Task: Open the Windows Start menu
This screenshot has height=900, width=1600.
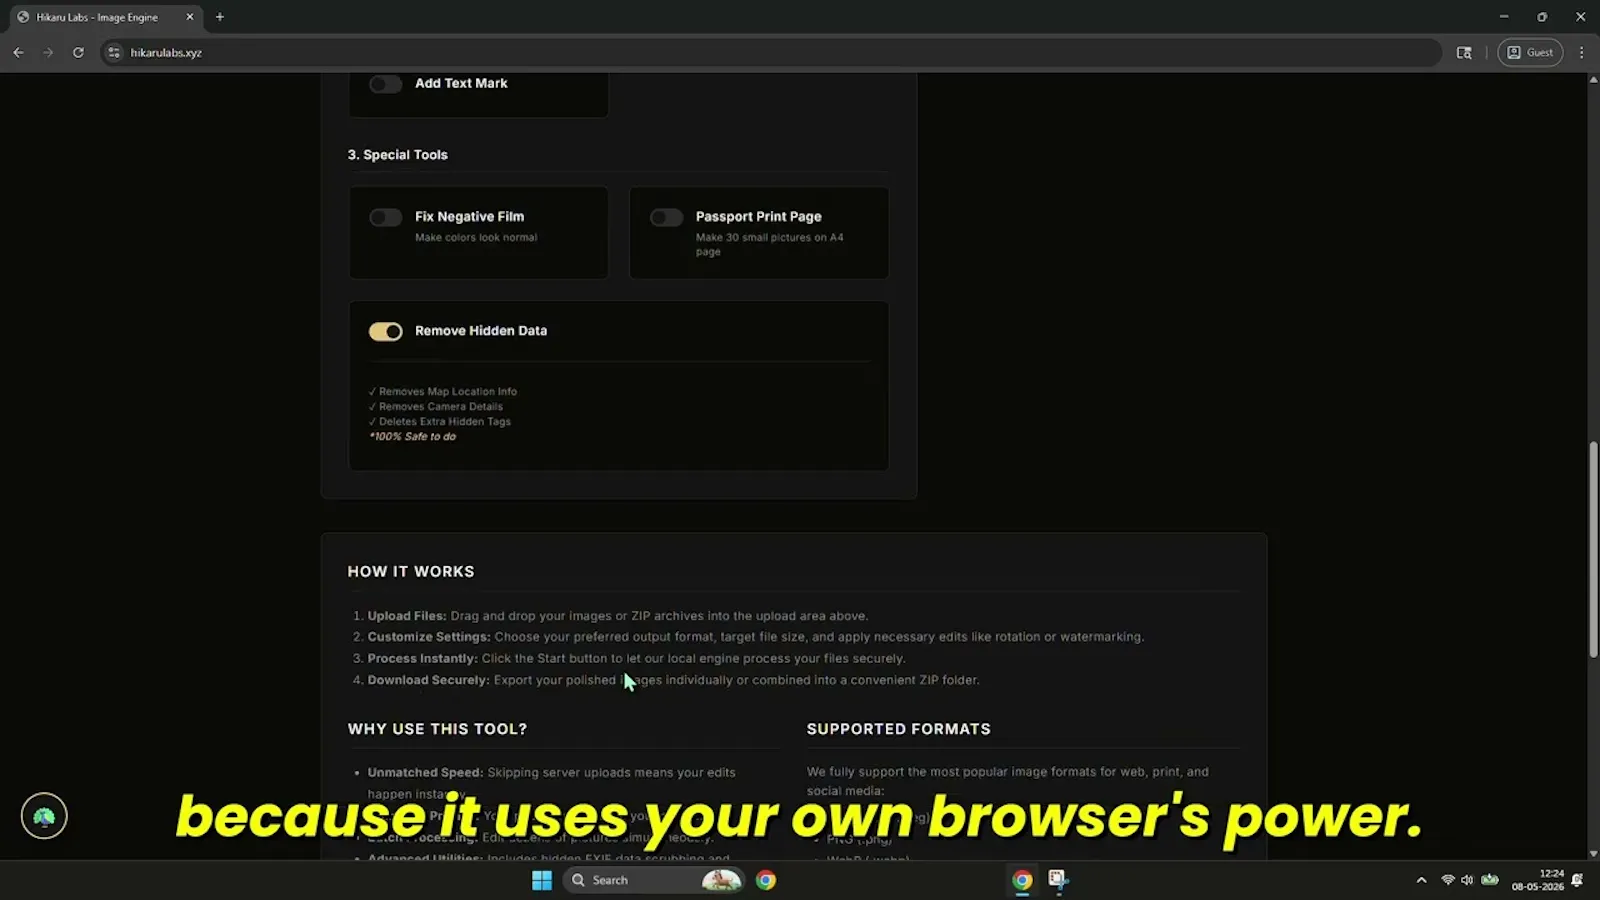Action: pyautogui.click(x=542, y=880)
